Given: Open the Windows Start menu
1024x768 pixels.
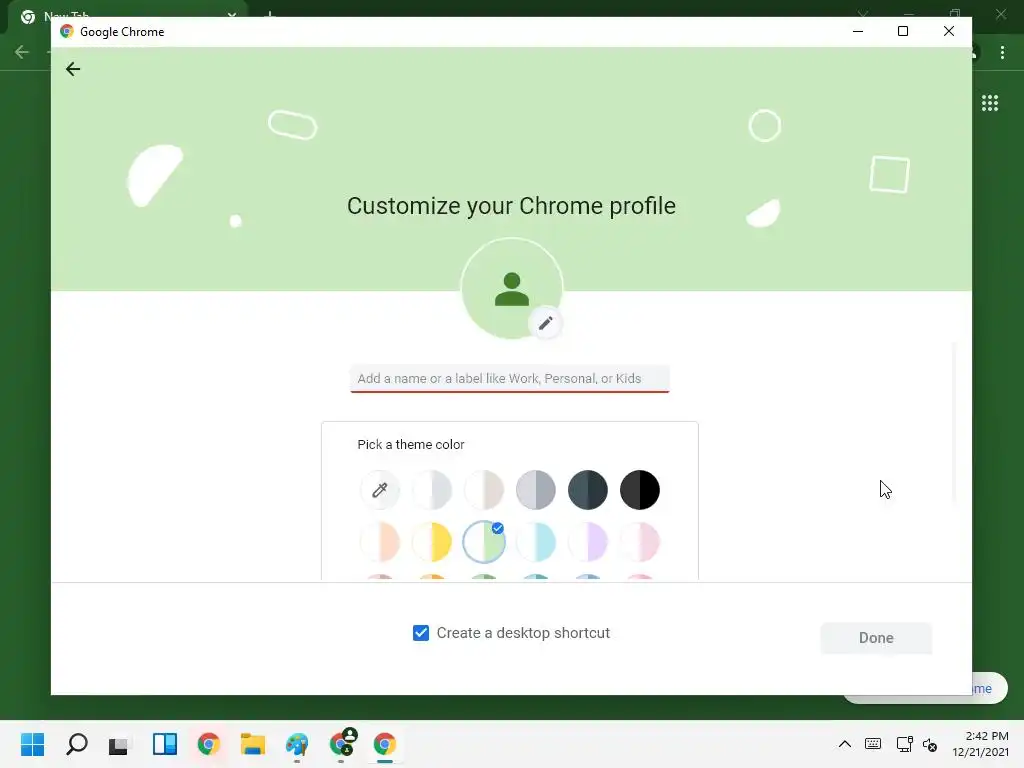Looking at the screenshot, I should pos(32,744).
